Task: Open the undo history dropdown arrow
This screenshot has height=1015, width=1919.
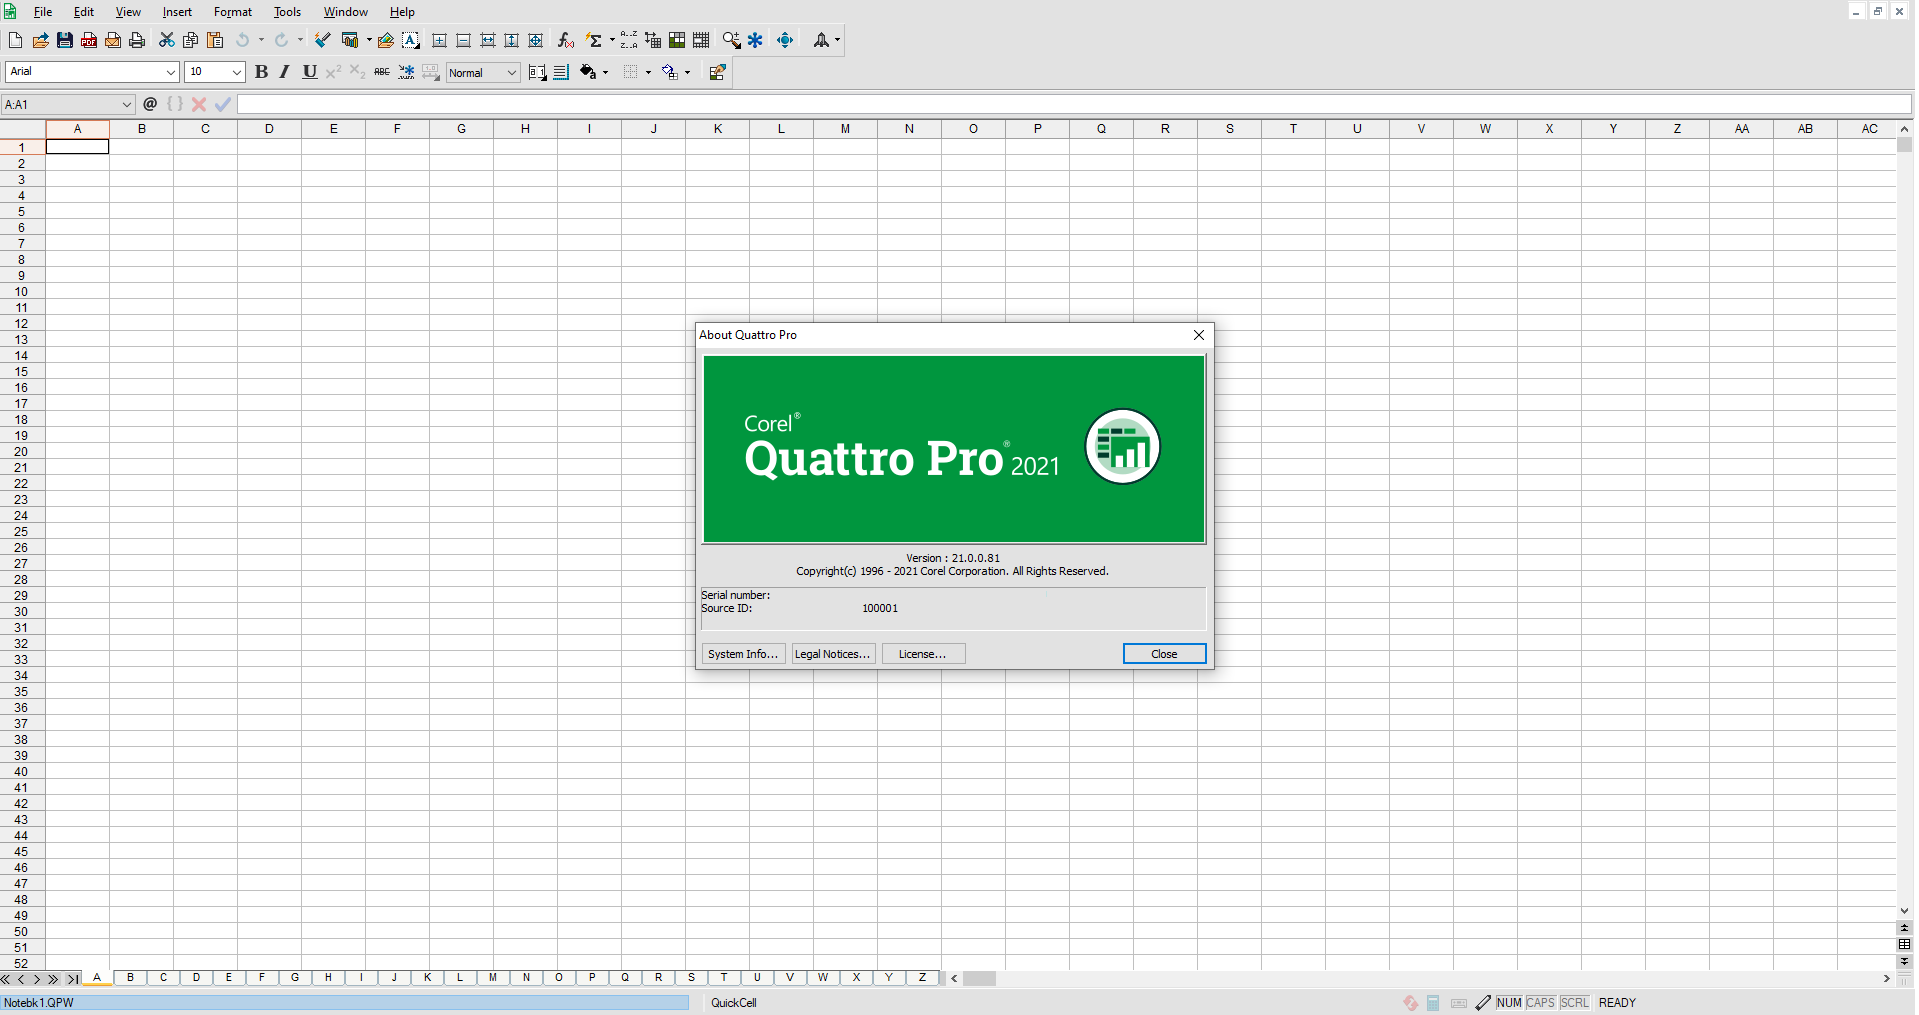Action: tap(261, 40)
